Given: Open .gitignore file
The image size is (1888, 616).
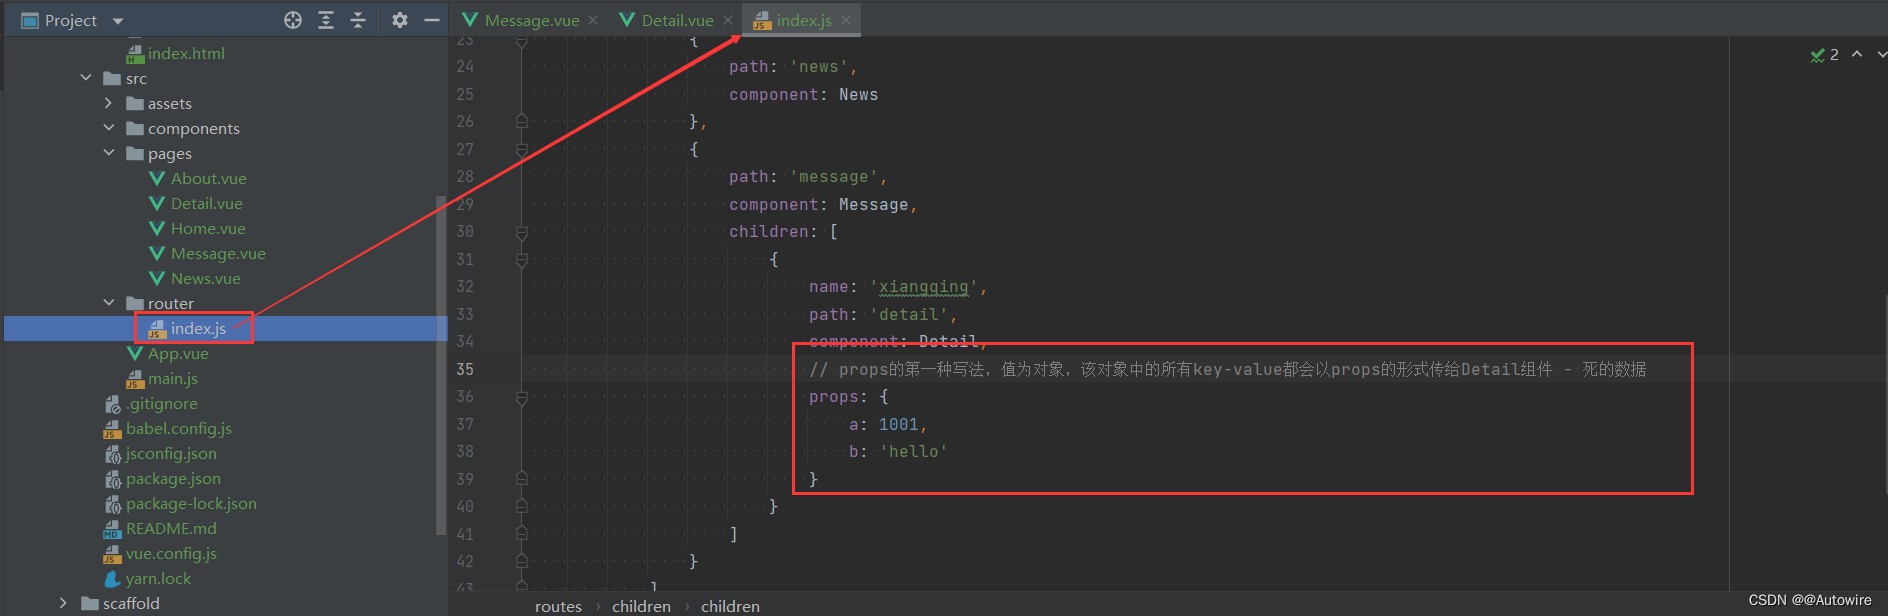Looking at the screenshot, I should tap(162, 404).
